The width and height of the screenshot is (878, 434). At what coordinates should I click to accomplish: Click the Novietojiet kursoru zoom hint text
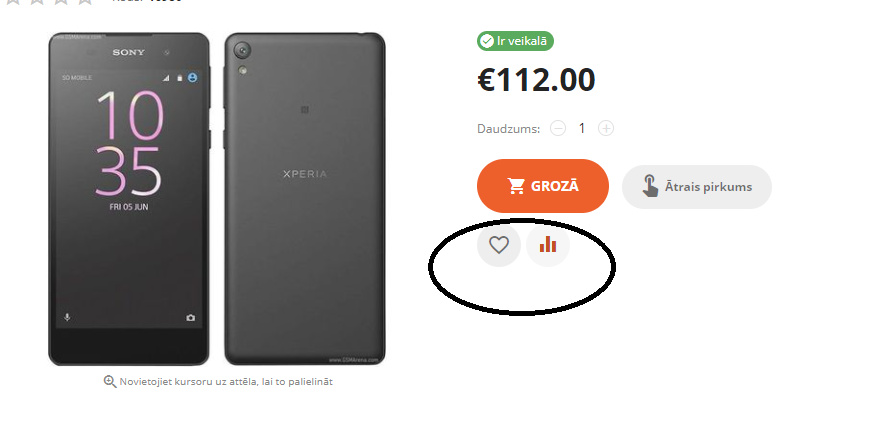pyautogui.click(x=226, y=381)
